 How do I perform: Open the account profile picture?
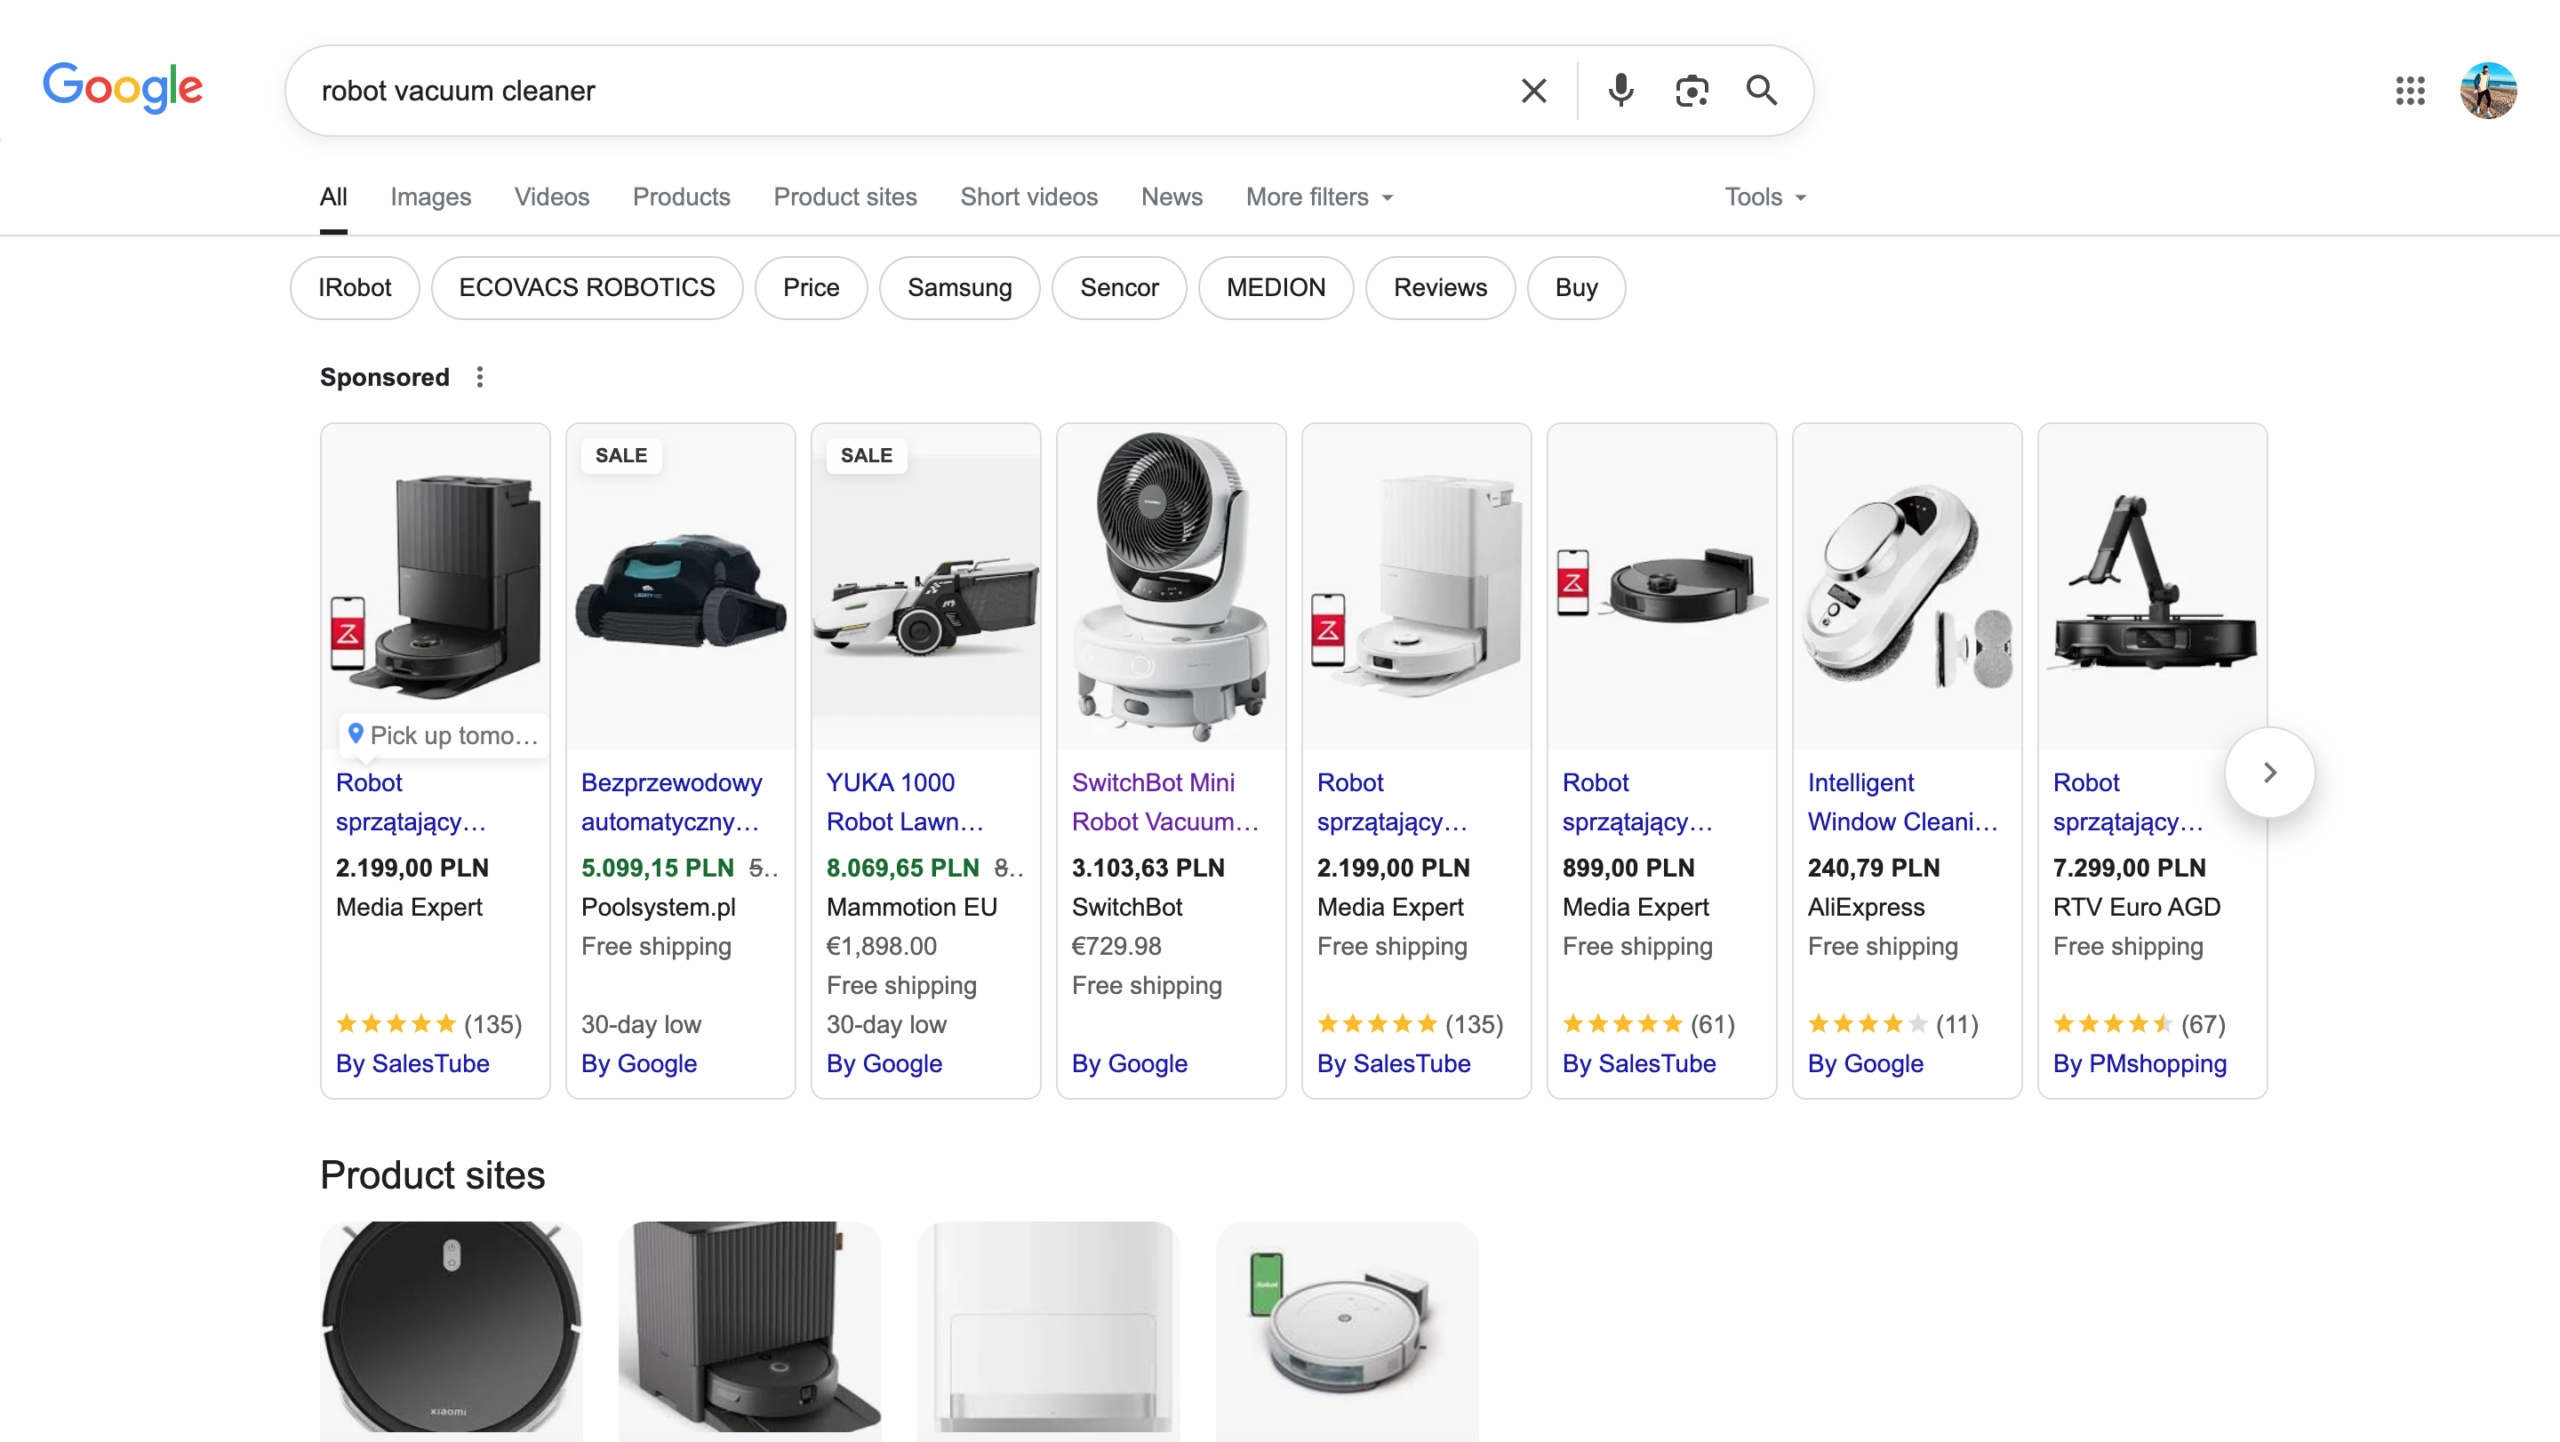point(2488,90)
